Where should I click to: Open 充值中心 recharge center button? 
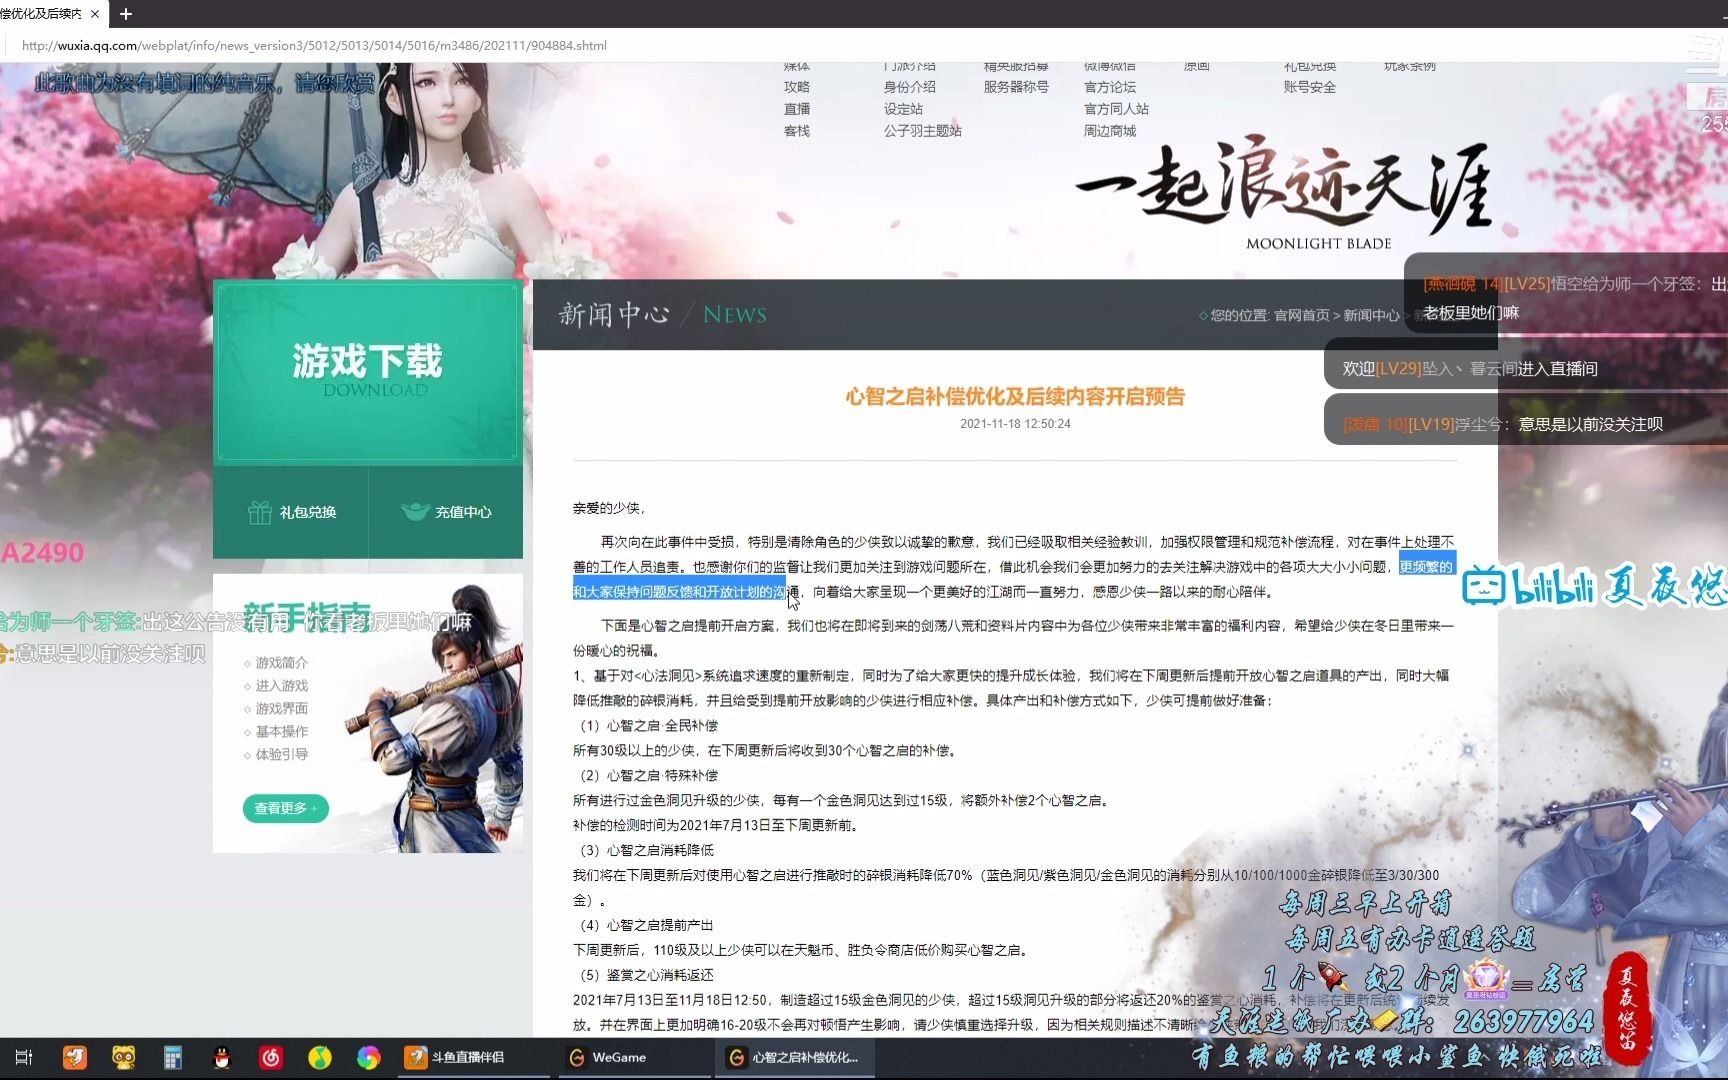(446, 512)
